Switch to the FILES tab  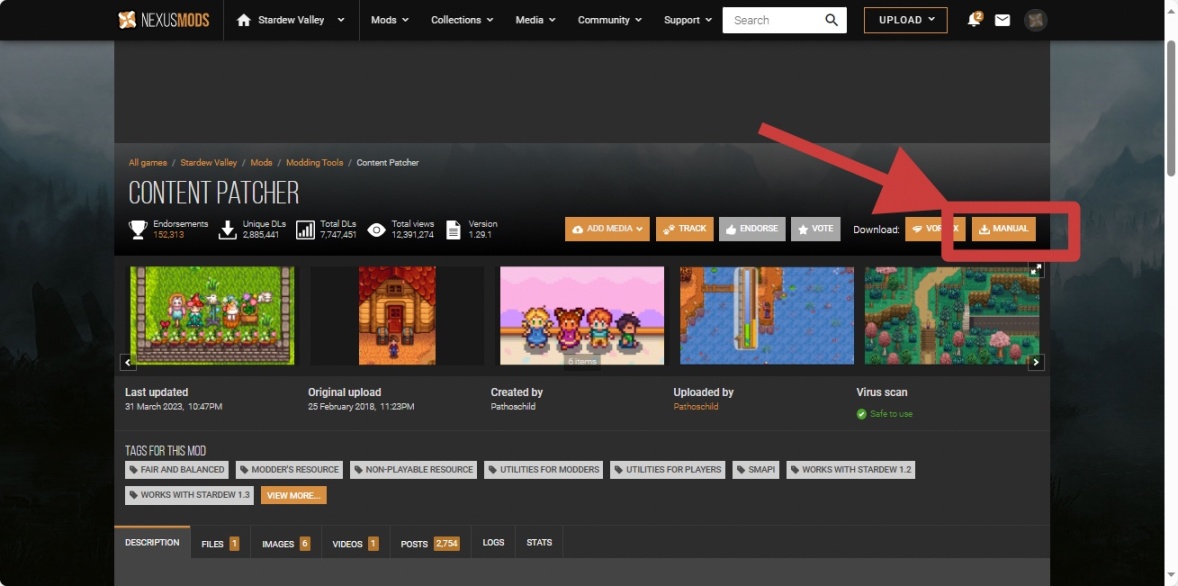pyautogui.click(x=220, y=543)
